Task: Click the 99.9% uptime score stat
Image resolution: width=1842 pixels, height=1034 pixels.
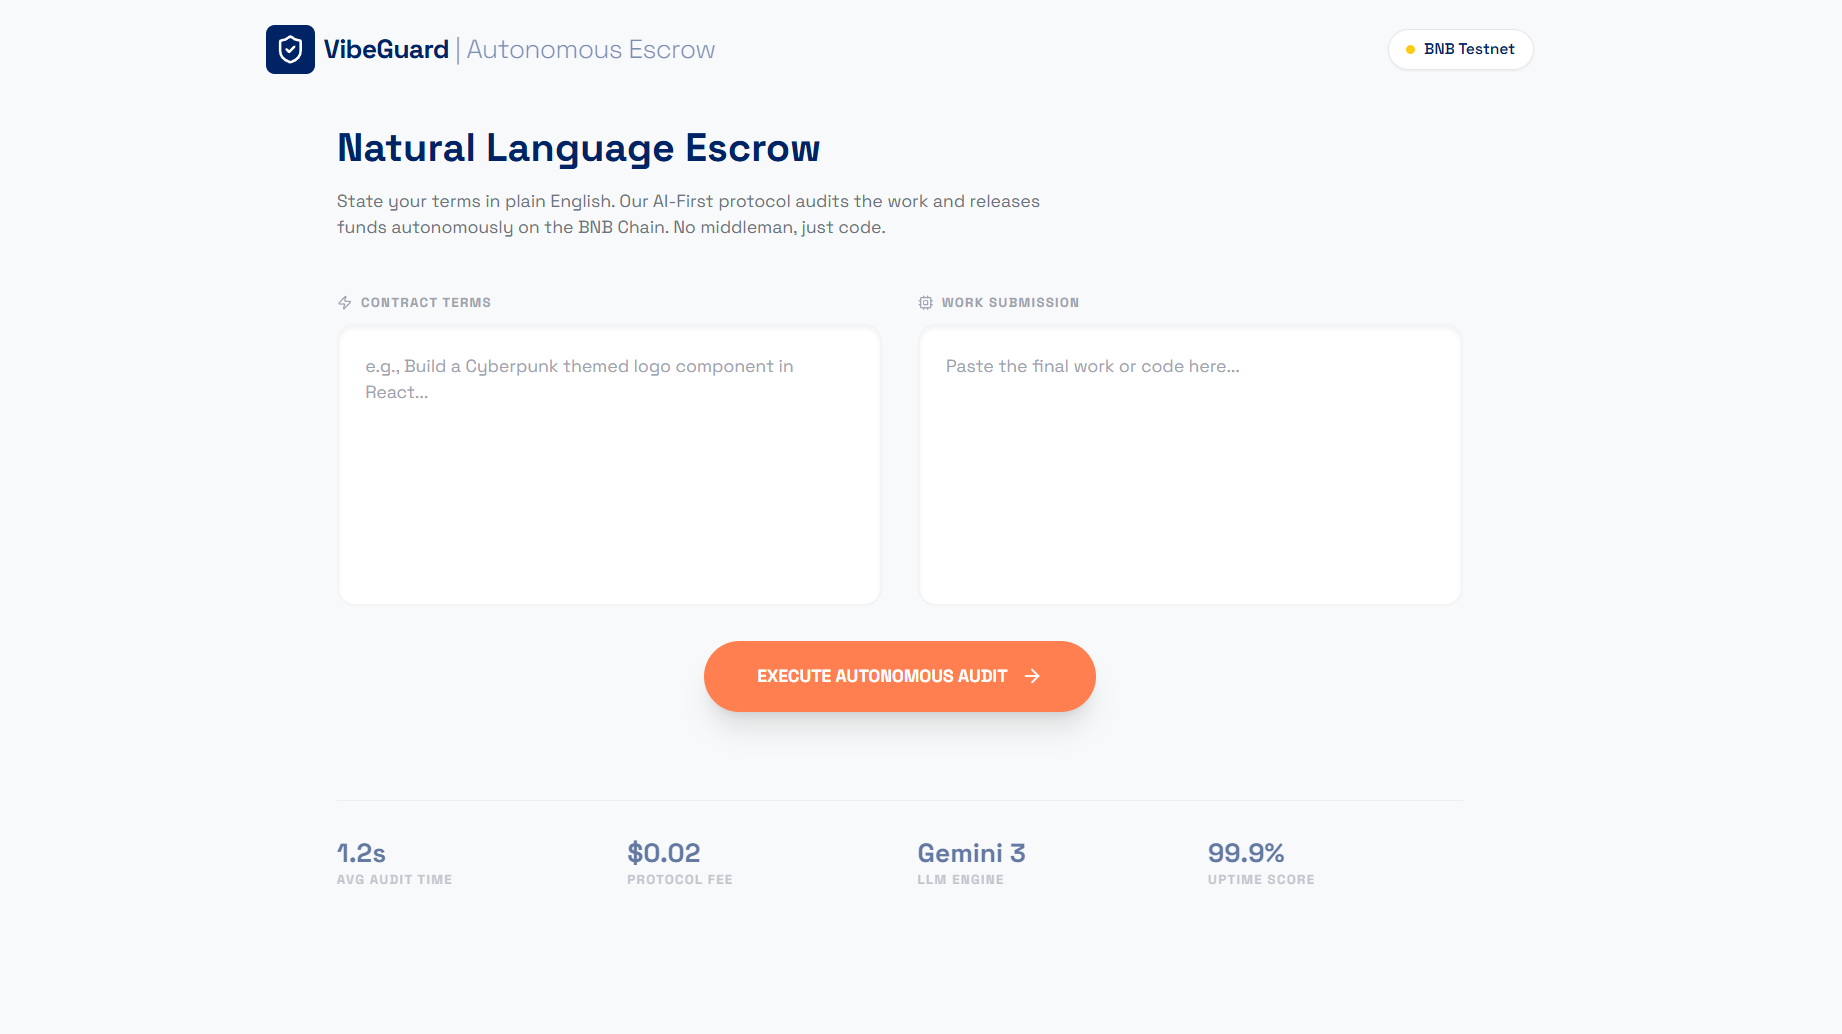Action: click(1245, 853)
